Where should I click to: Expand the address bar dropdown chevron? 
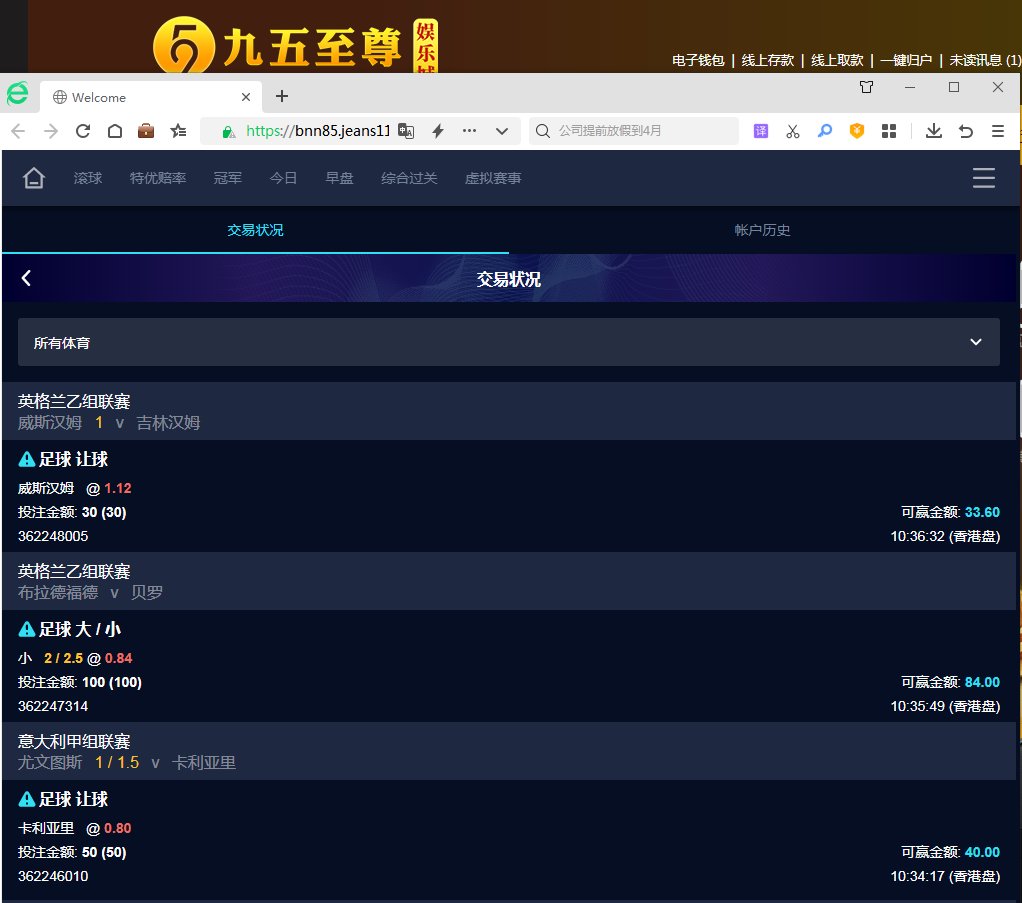point(502,131)
